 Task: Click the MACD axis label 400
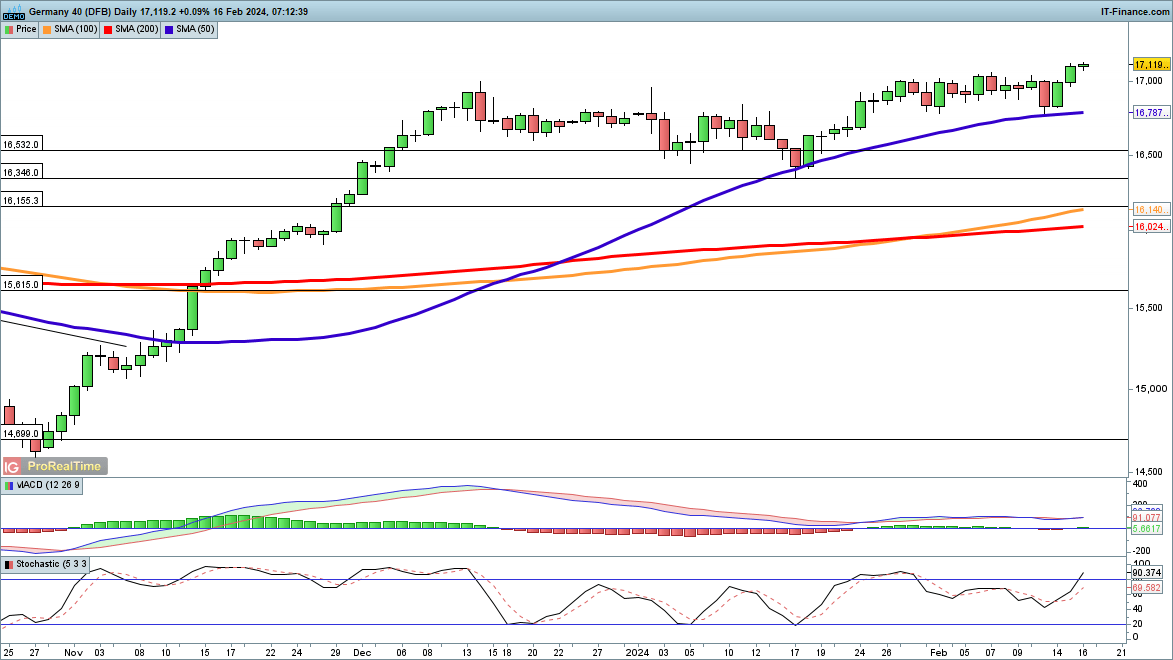(x=1141, y=485)
